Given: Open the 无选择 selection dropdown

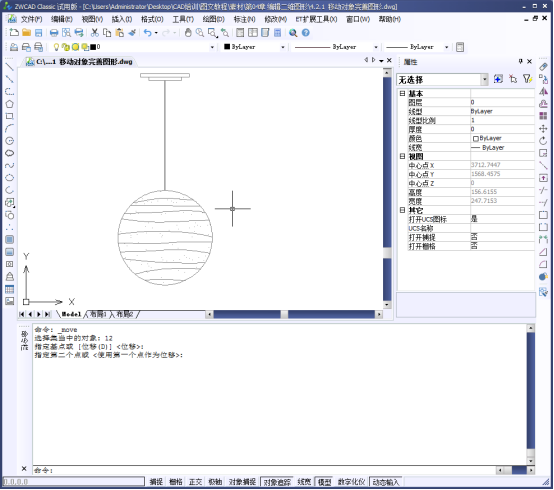Looking at the screenshot, I should click(442, 80).
